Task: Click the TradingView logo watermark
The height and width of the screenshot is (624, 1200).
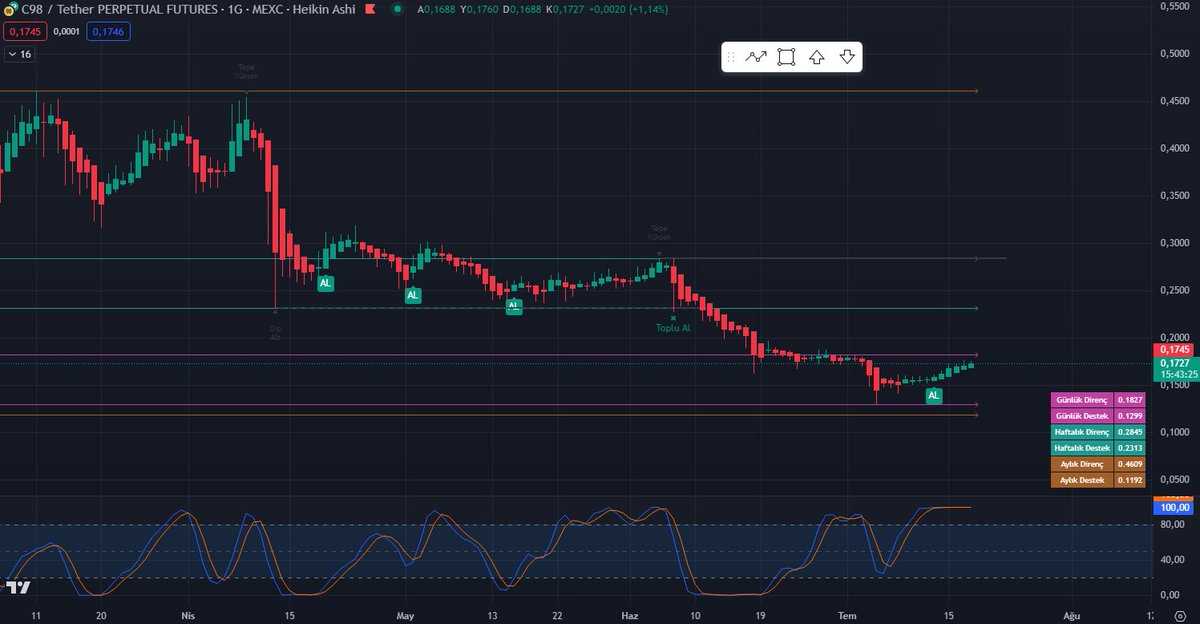Action: [17, 587]
